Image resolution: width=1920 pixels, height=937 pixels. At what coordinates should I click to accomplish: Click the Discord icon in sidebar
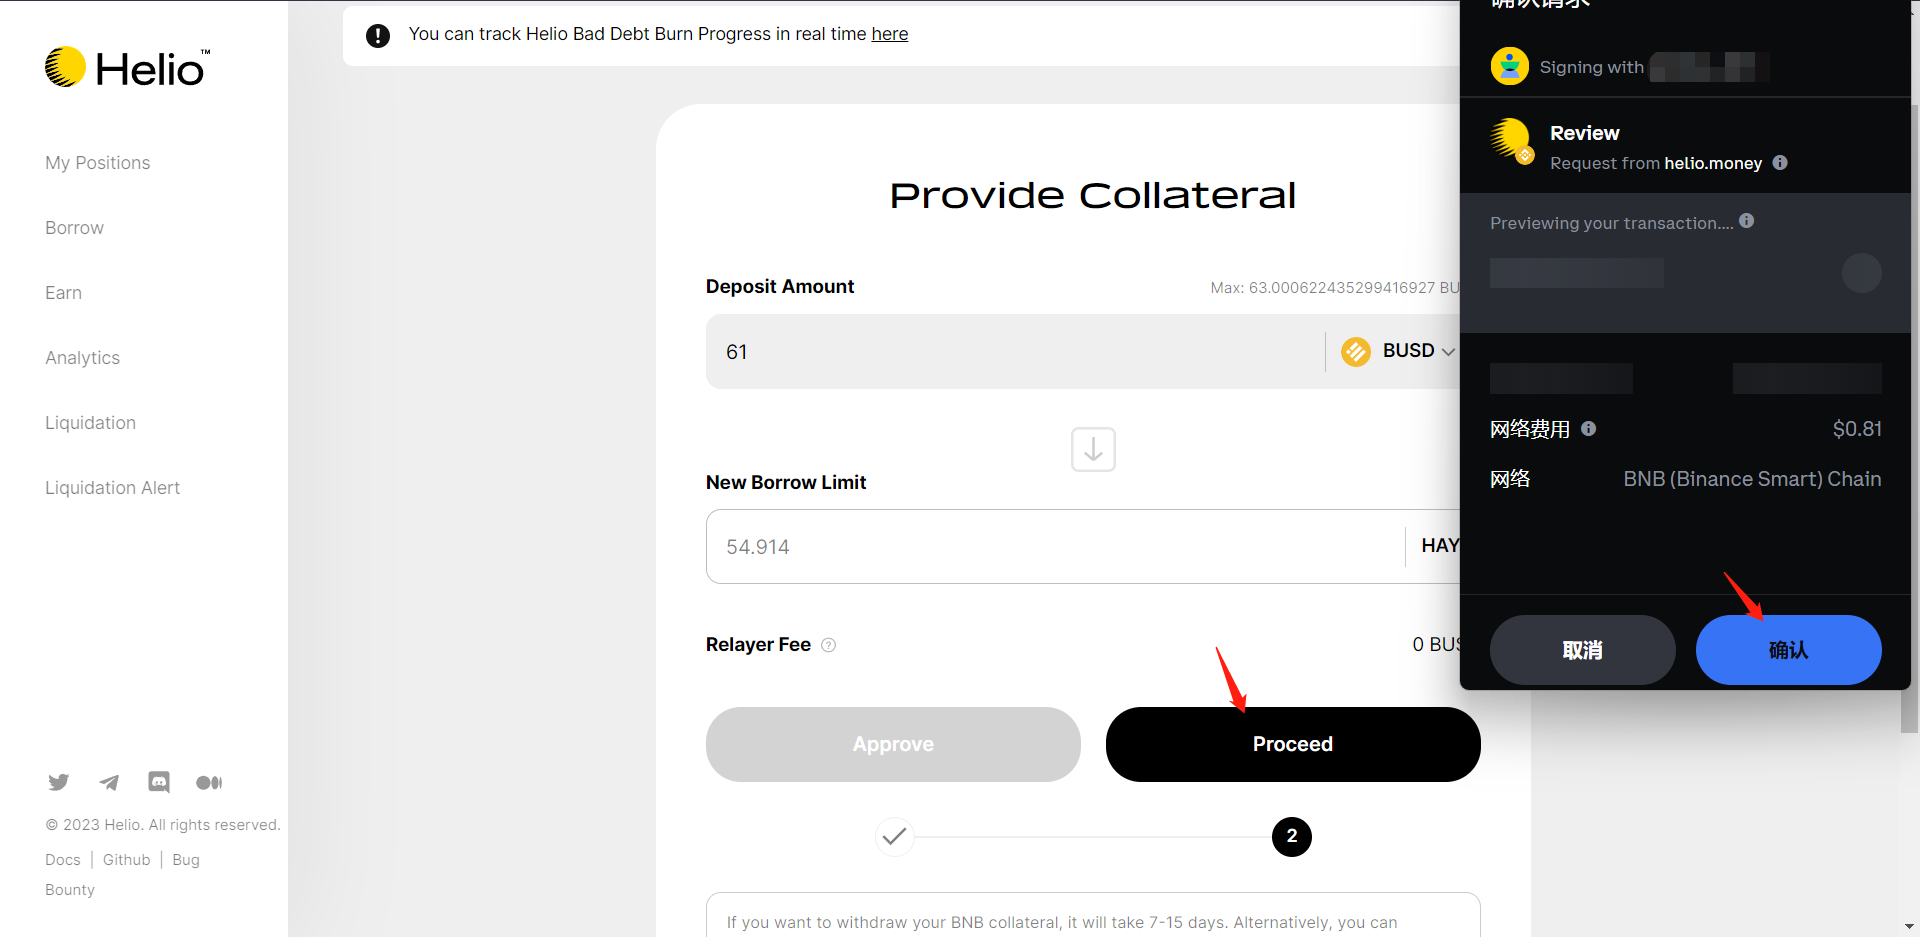(159, 782)
